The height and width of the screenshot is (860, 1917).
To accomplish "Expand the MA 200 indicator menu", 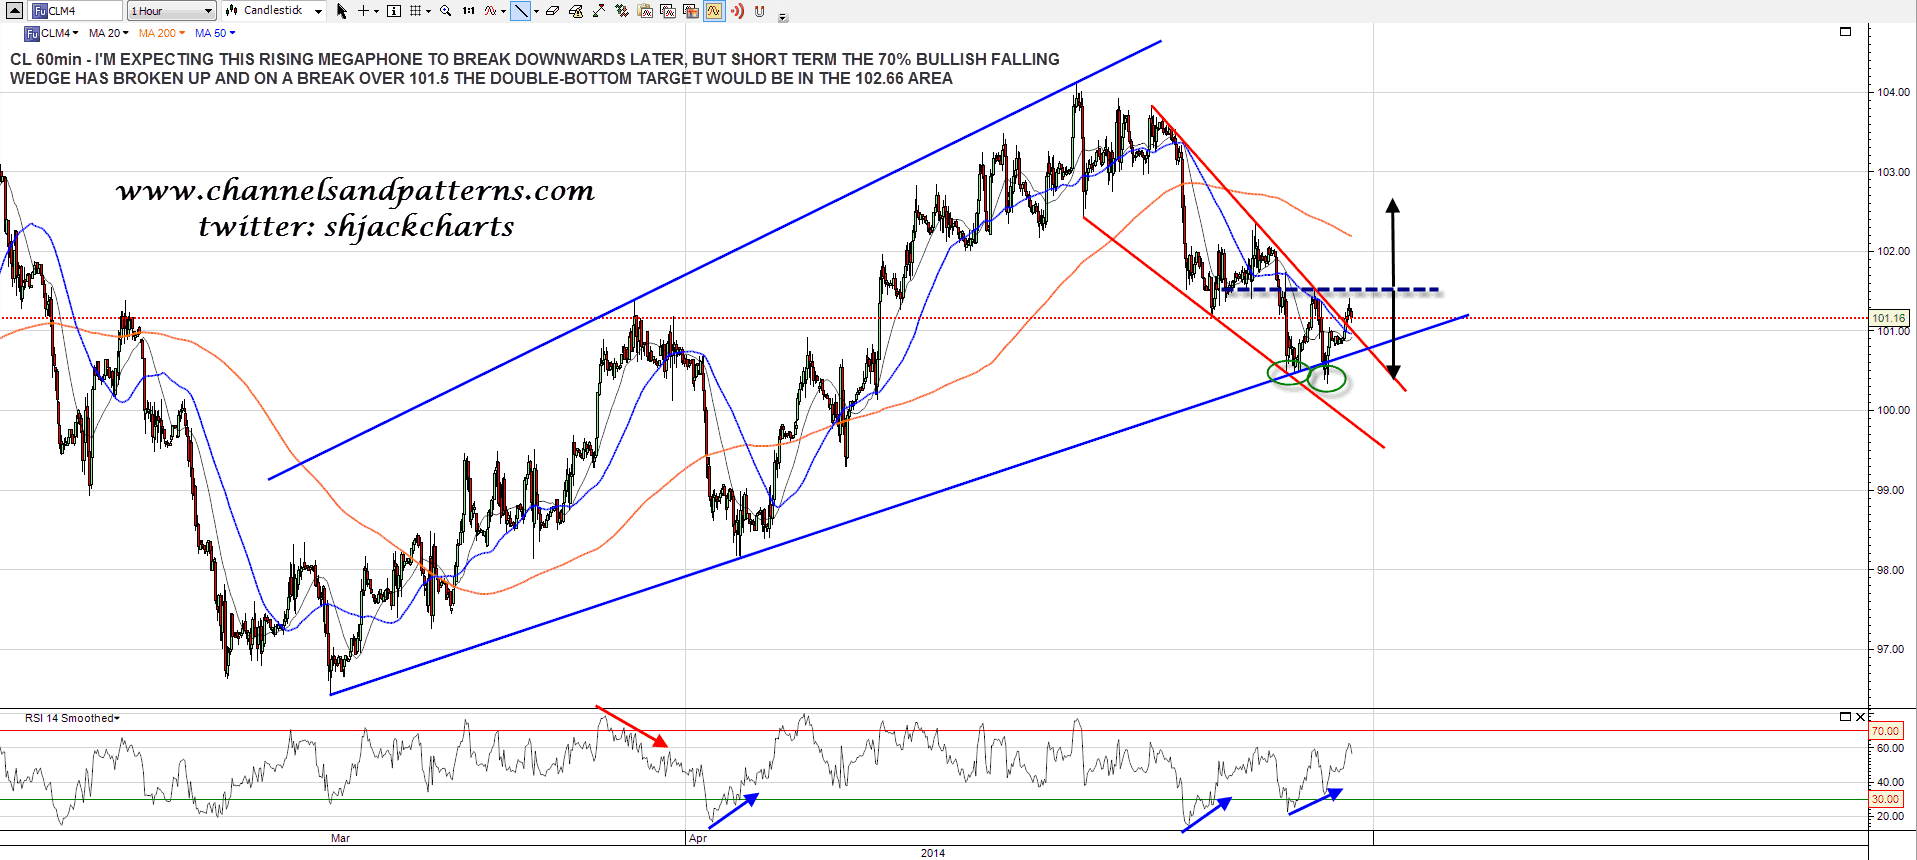I will pyautogui.click(x=161, y=33).
